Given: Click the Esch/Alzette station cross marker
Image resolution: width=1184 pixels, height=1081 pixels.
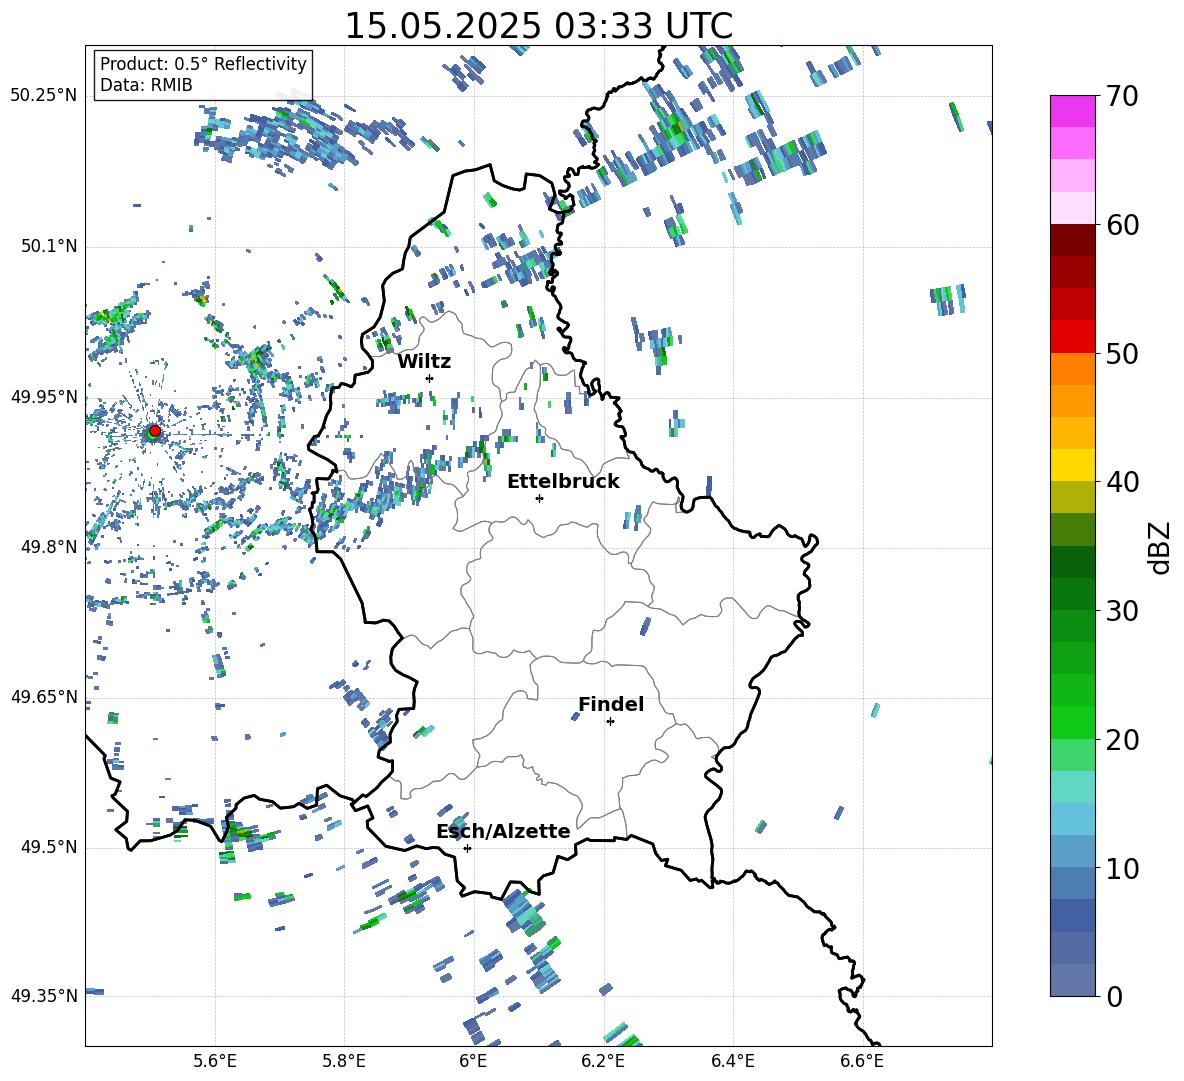Looking at the screenshot, I should [x=467, y=848].
